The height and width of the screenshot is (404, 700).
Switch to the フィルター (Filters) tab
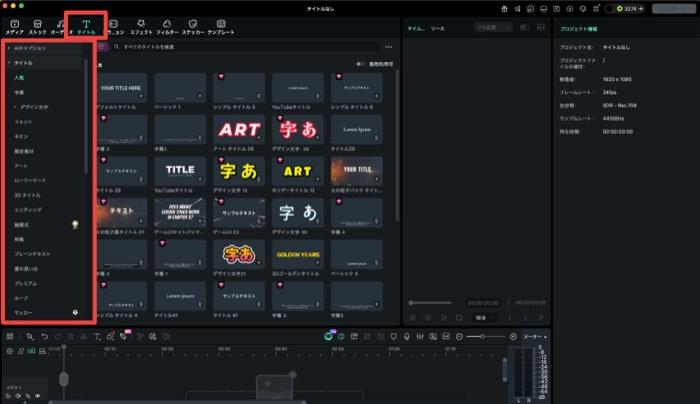(x=167, y=27)
